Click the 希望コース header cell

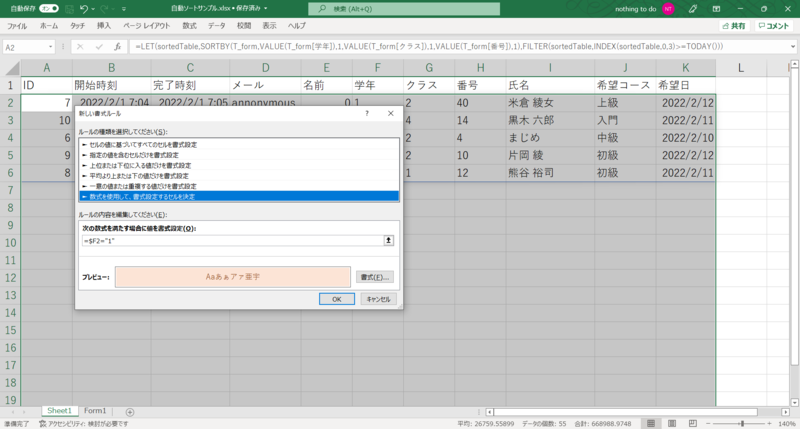(625, 85)
